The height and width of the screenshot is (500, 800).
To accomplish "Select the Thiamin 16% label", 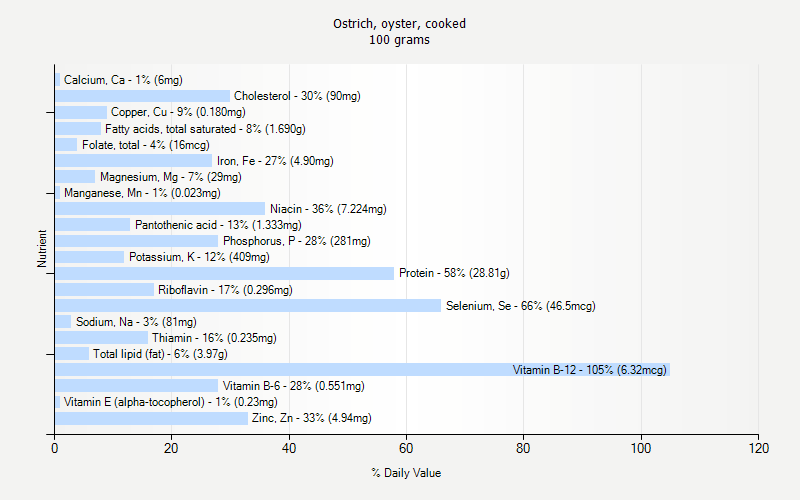I will [x=214, y=338].
